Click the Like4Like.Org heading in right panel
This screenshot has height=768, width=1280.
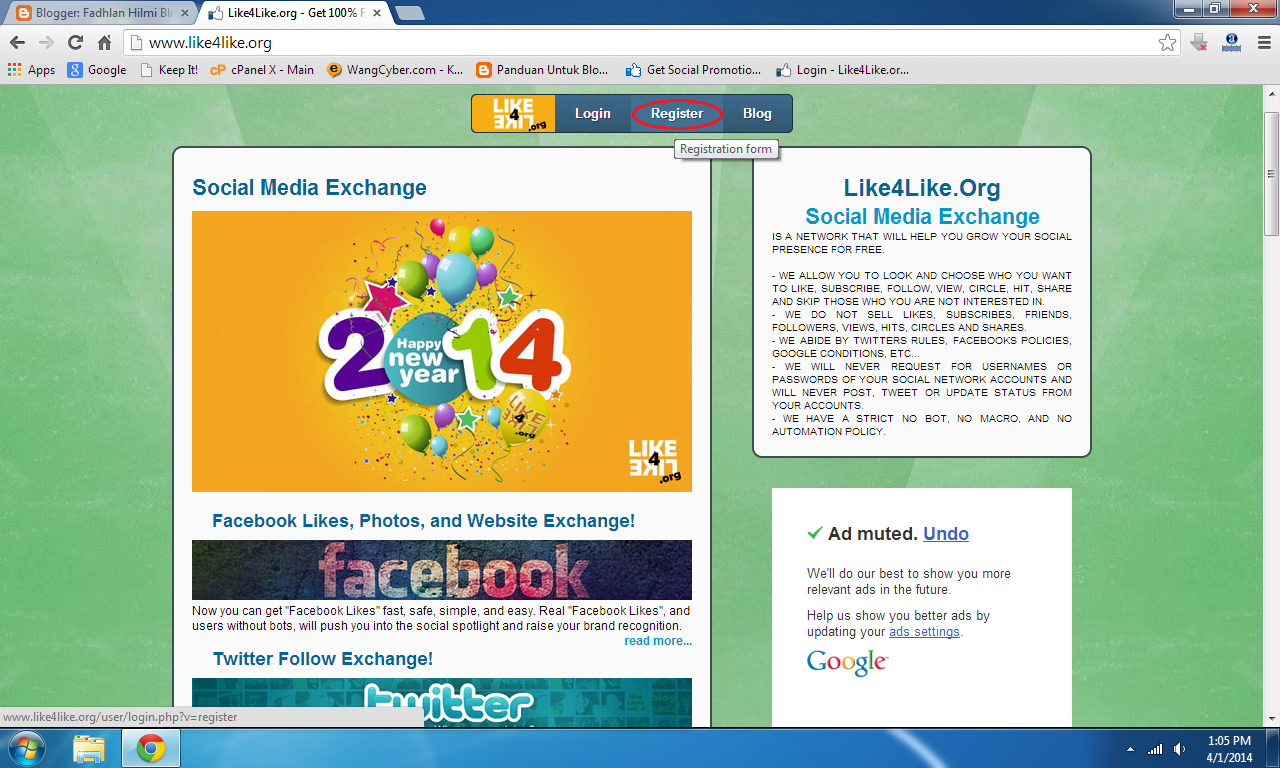click(x=922, y=188)
